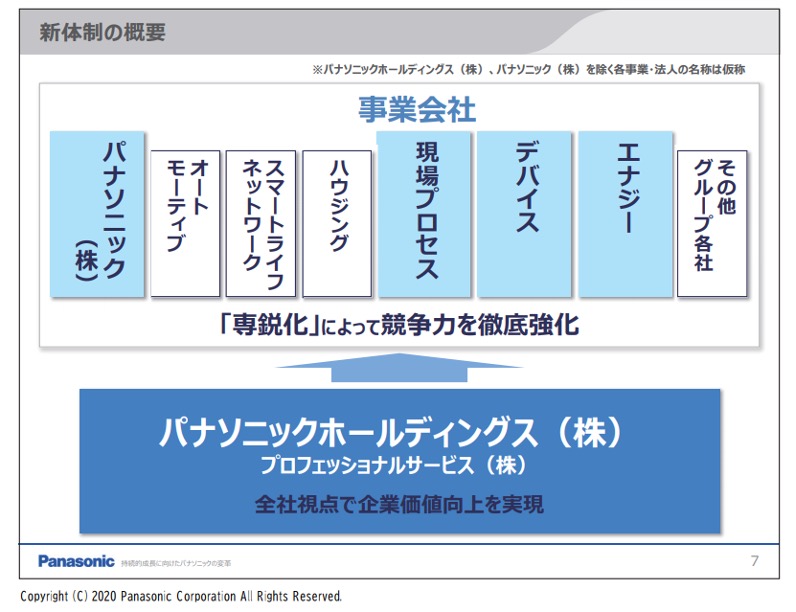The width and height of the screenshot is (796, 612).
Task: Select the ハウジング white box
Action: coord(337,223)
